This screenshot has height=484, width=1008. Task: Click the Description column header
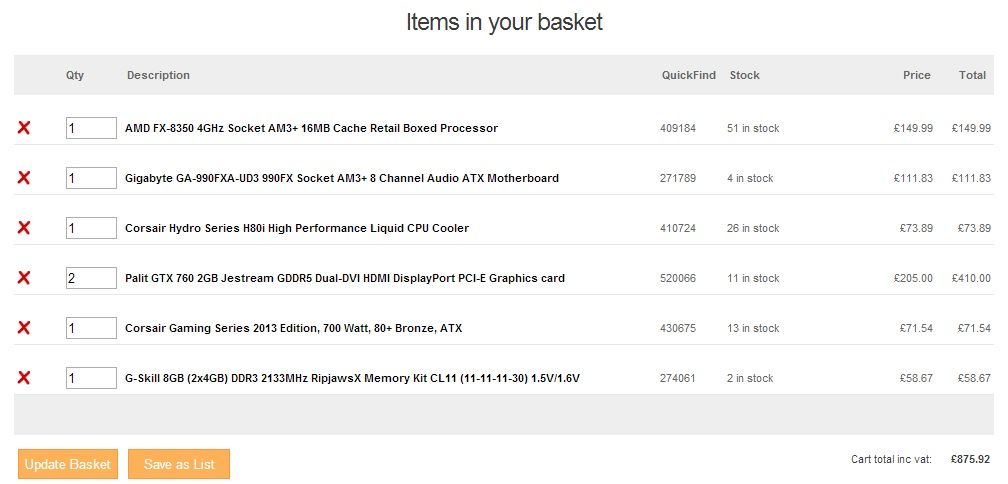click(158, 75)
